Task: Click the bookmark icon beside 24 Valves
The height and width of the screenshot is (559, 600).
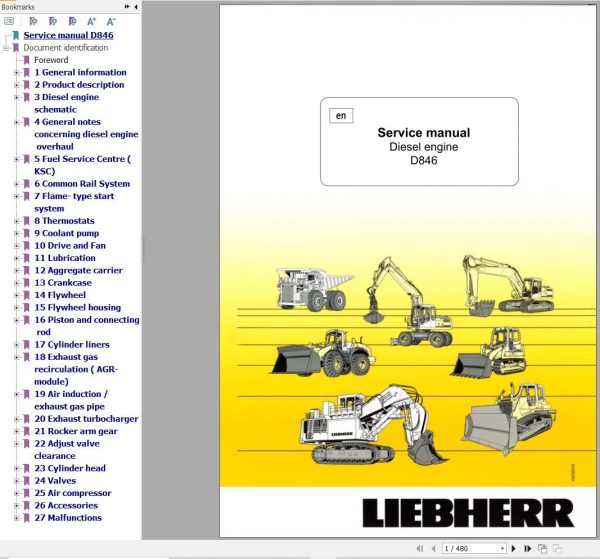Action: 26,481
